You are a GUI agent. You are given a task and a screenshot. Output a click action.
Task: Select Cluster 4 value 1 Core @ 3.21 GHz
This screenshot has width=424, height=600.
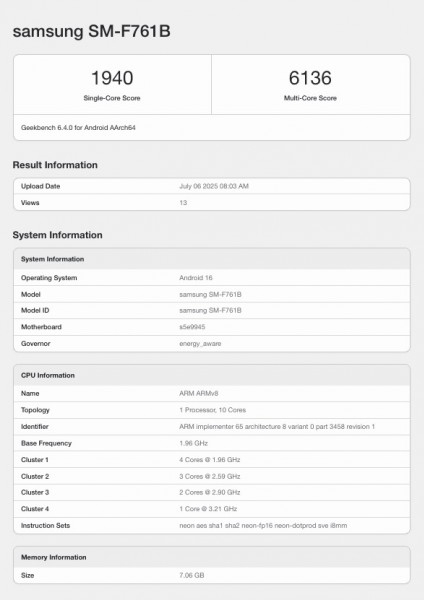coord(208,509)
